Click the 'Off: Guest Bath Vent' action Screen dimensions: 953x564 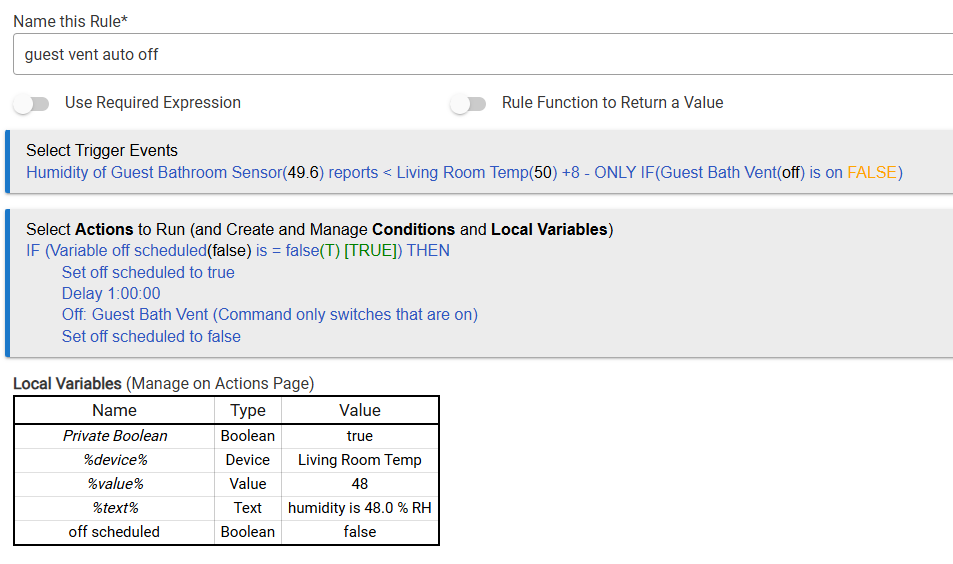[270, 314]
